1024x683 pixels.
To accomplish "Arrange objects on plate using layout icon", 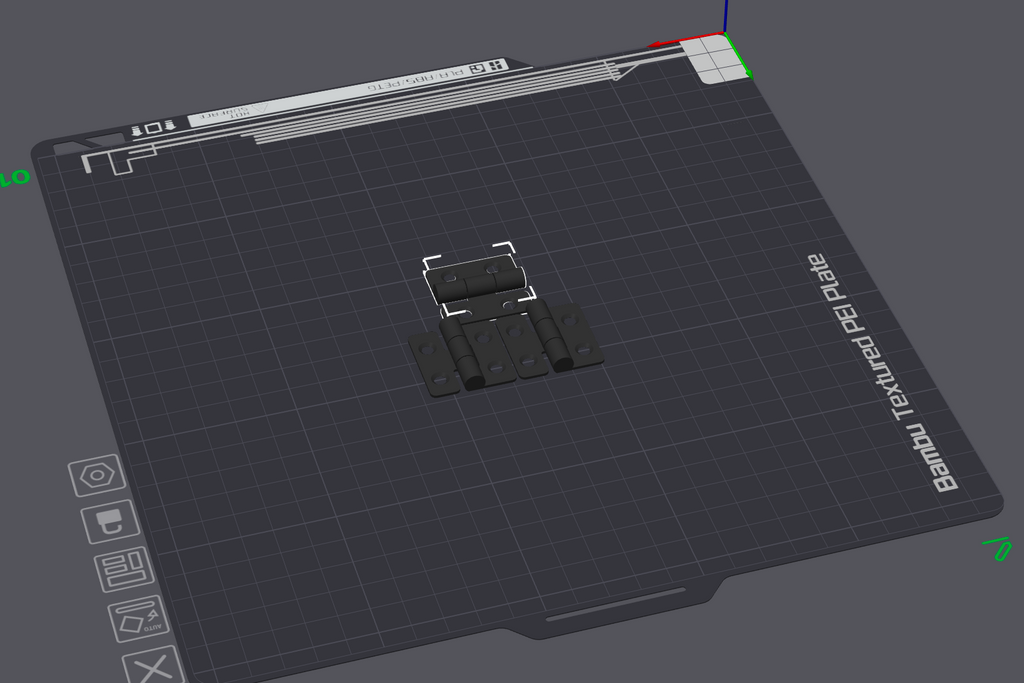I will [x=124, y=569].
